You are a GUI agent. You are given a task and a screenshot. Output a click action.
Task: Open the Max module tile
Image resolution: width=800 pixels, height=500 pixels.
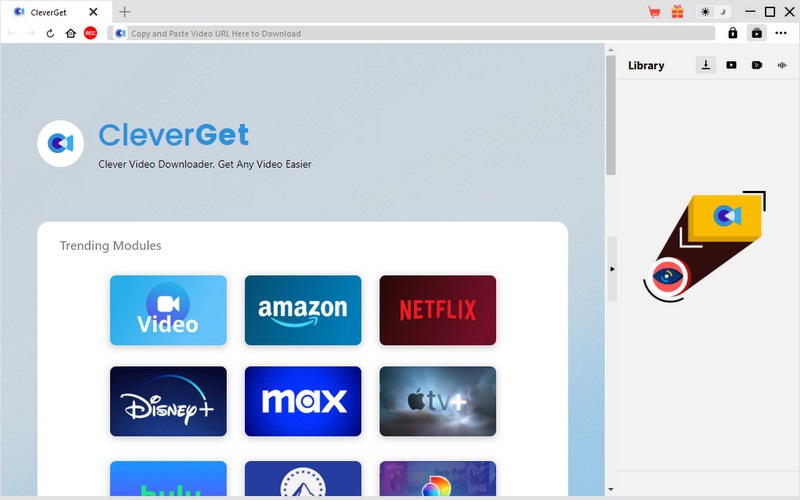303,401
